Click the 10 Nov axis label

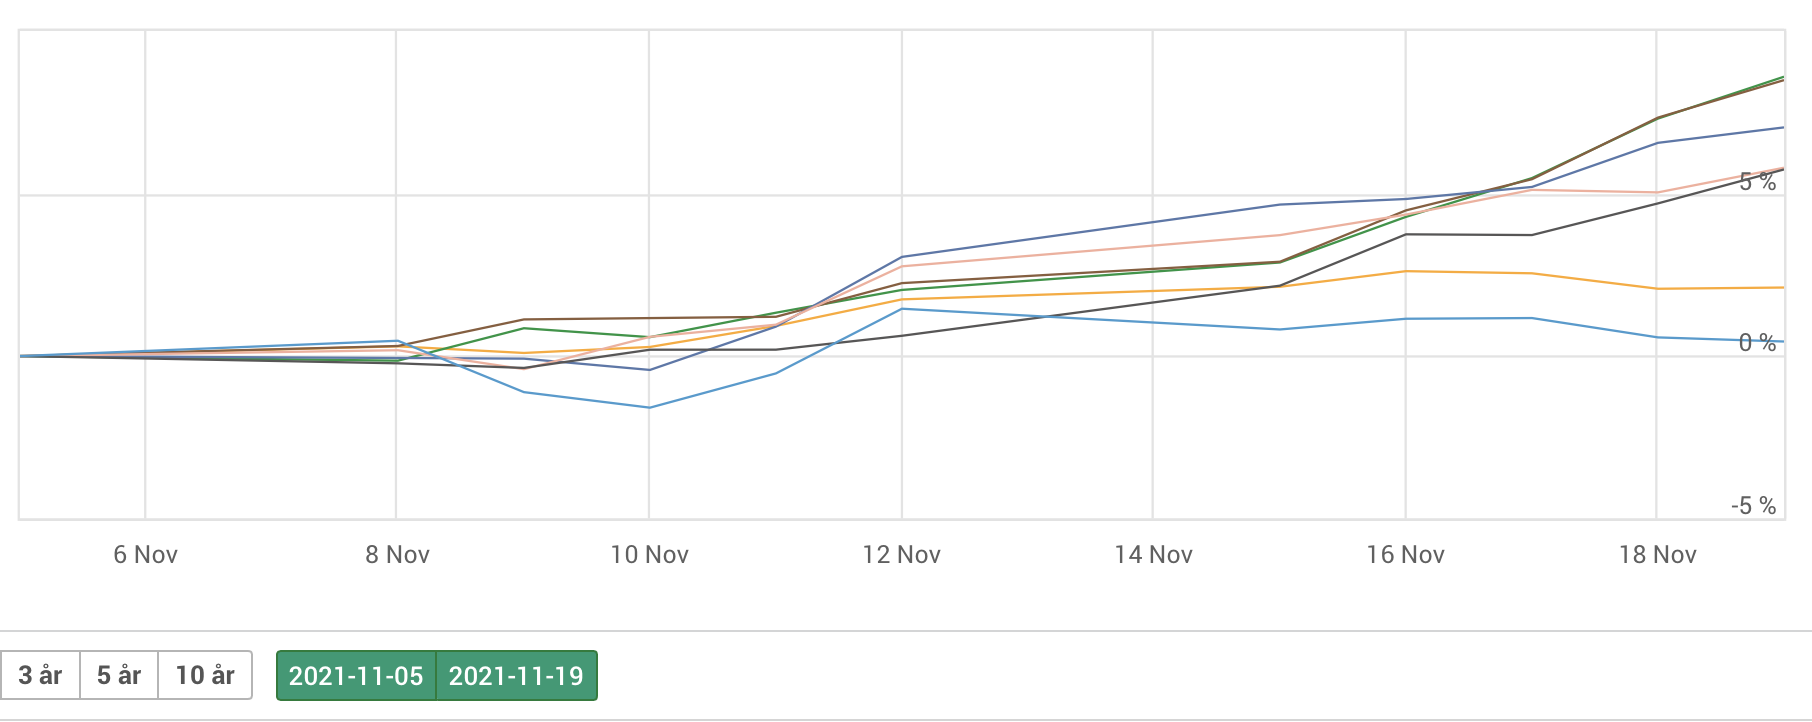point(649,555)
